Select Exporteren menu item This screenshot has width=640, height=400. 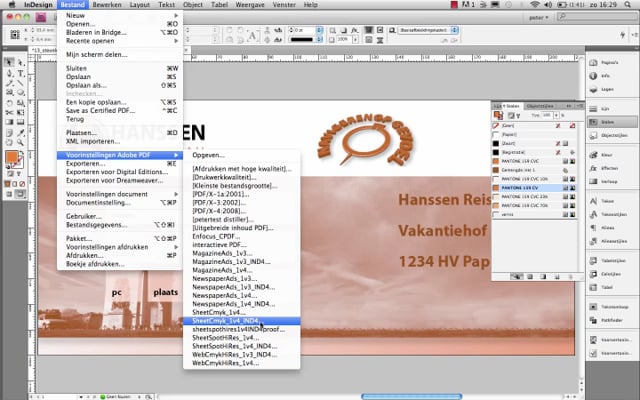120,164
